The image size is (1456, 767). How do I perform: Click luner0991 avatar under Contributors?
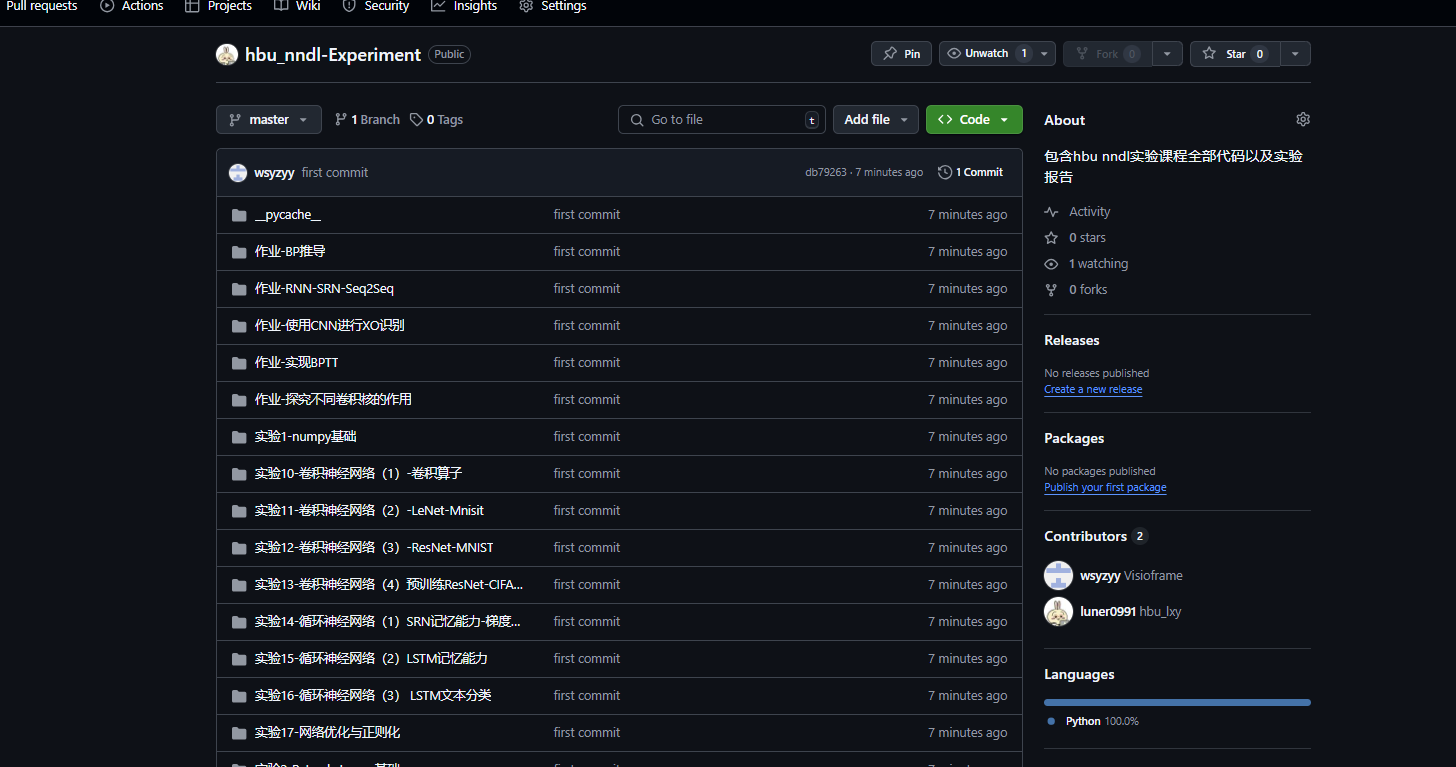1058,611
